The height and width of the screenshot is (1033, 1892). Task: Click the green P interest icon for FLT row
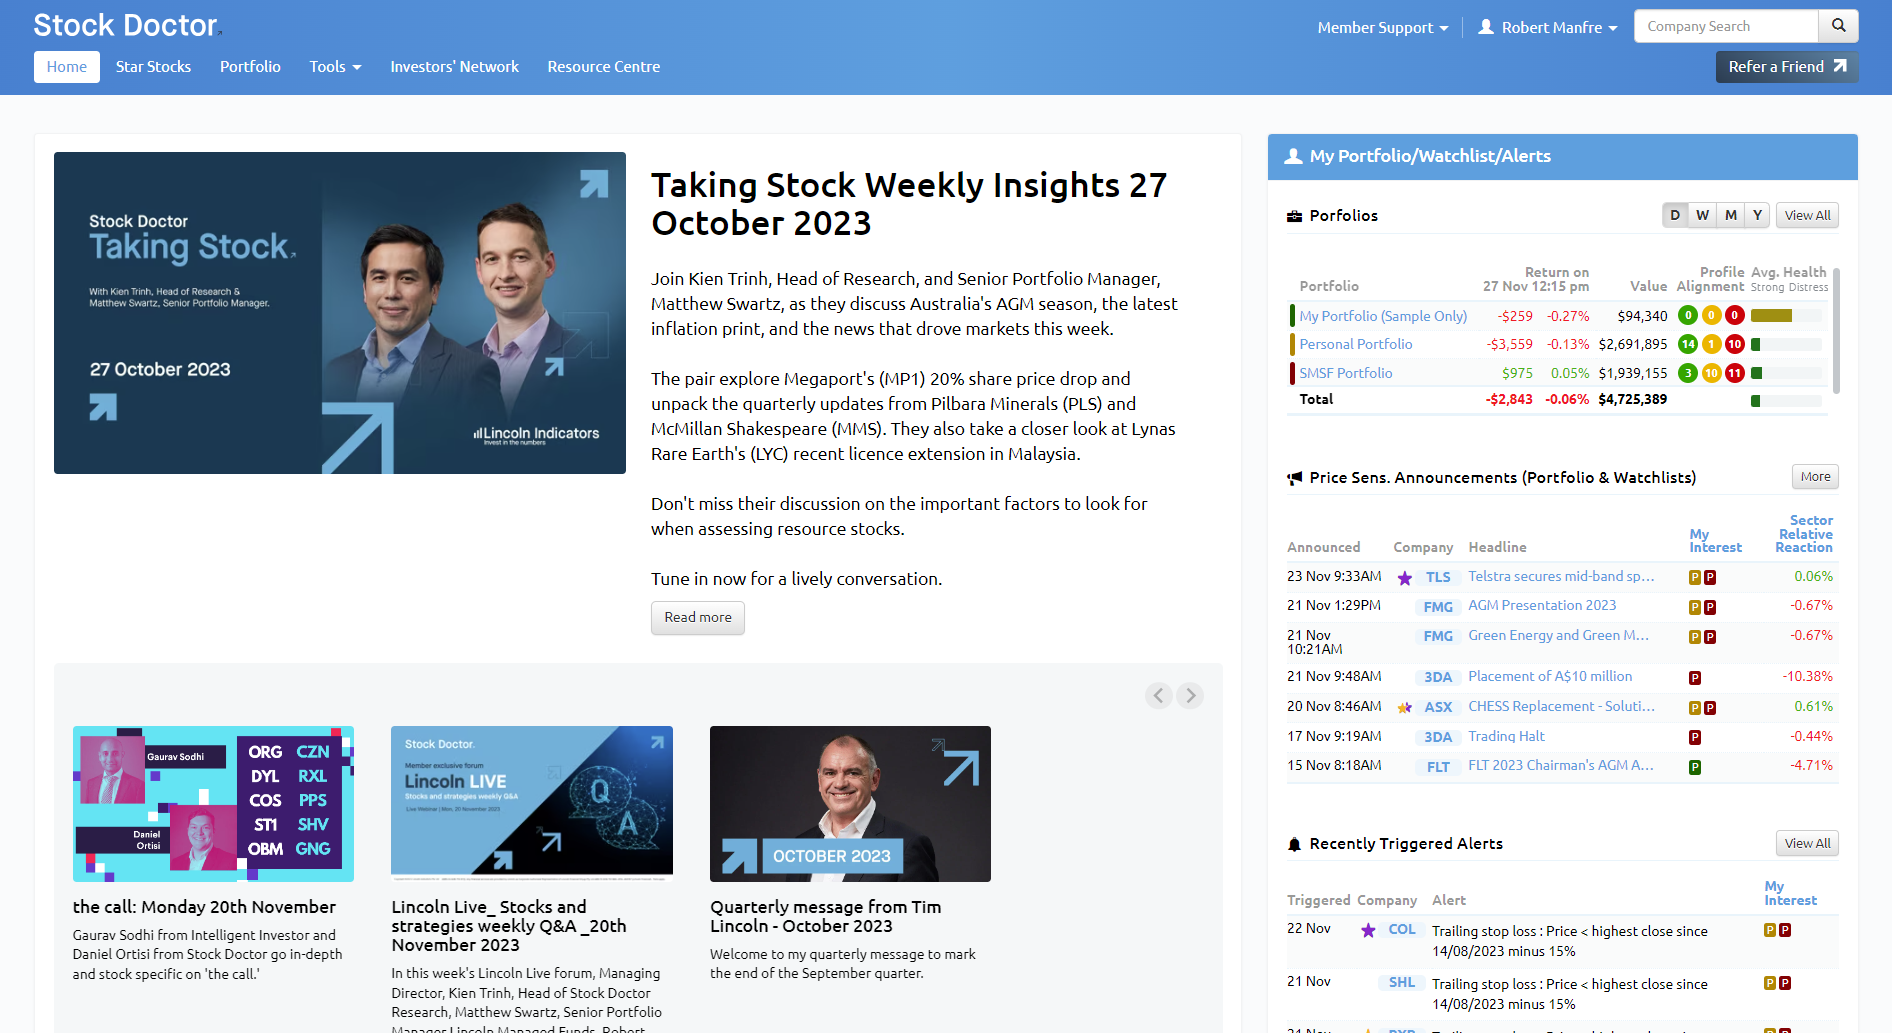tap(1695, 768)
